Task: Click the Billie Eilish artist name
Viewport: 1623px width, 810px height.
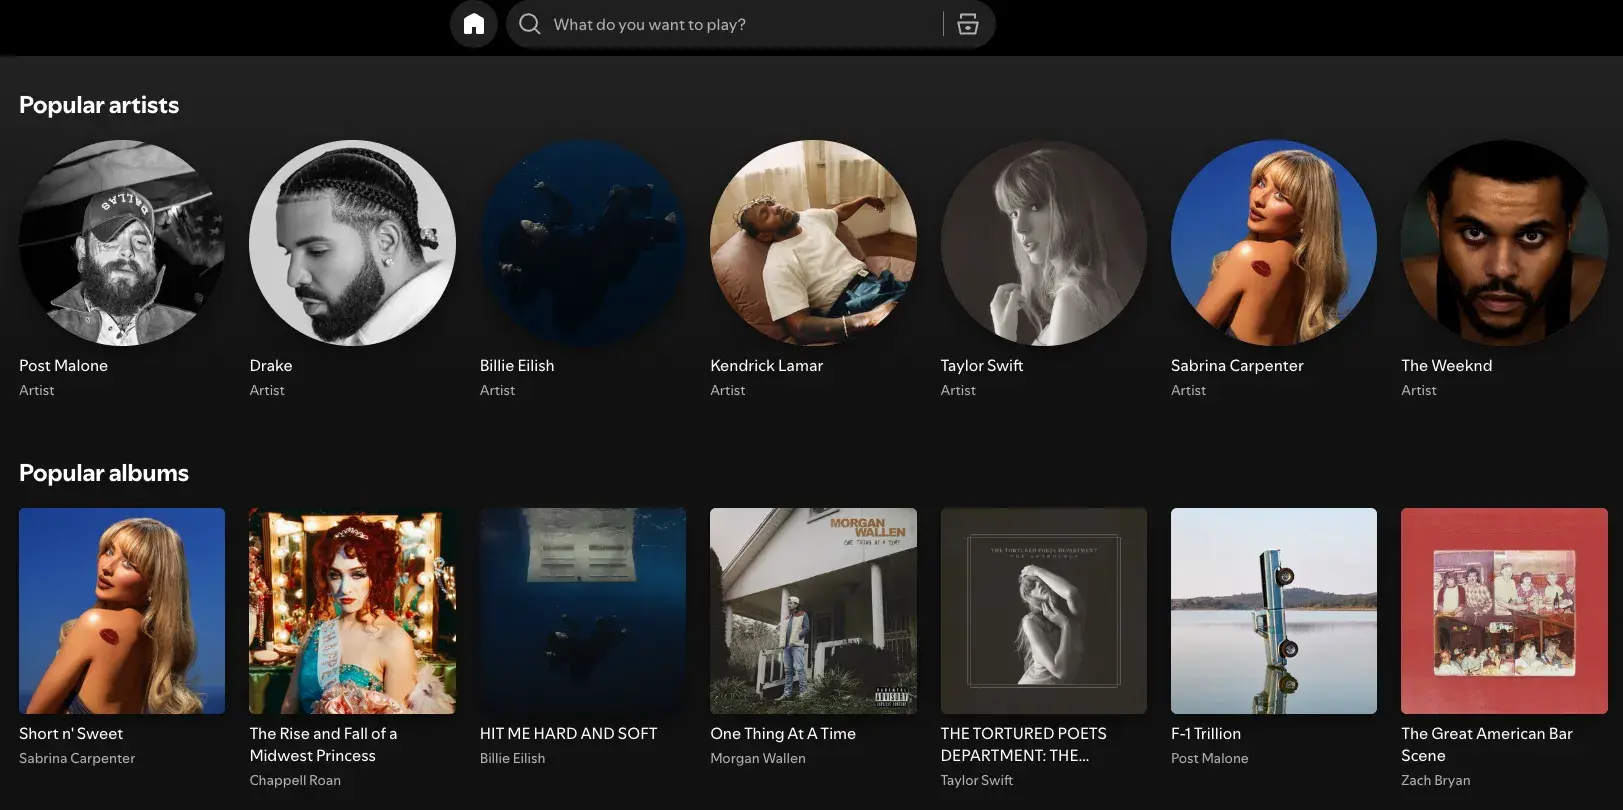Action: tap(517, 366)
